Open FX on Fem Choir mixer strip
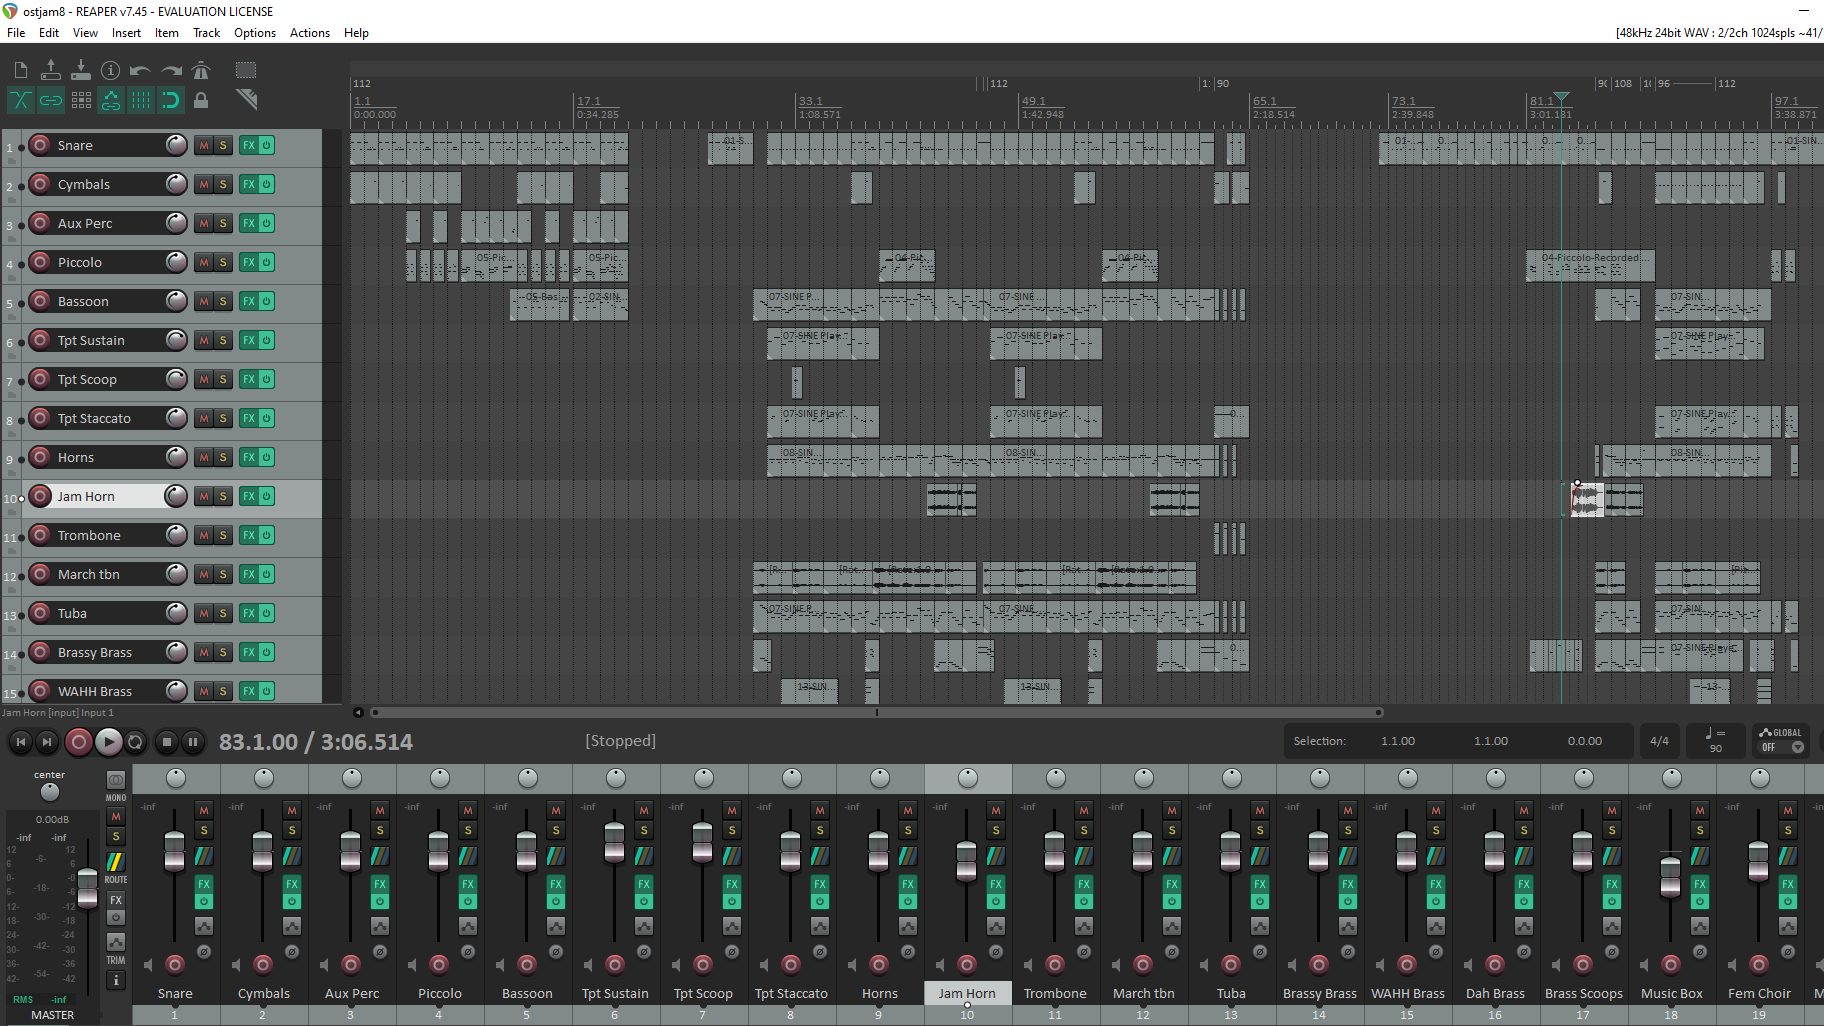Screen dimensions: 1824x1026 1788,884
